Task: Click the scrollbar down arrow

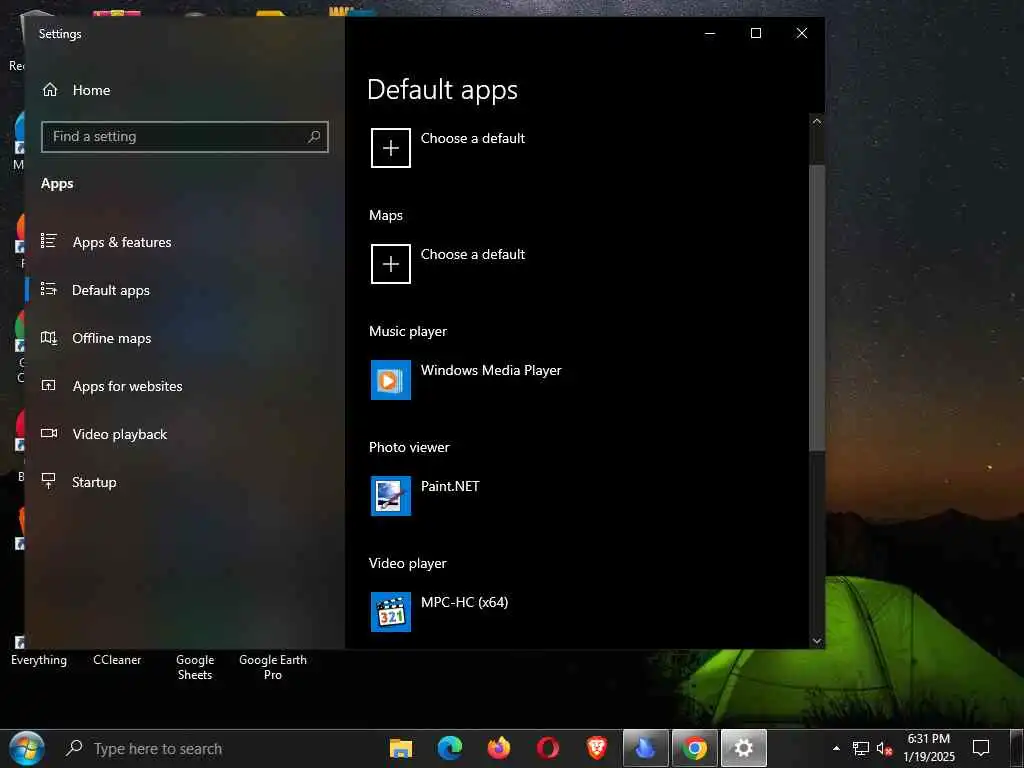Action: click(x=816, y=641)
